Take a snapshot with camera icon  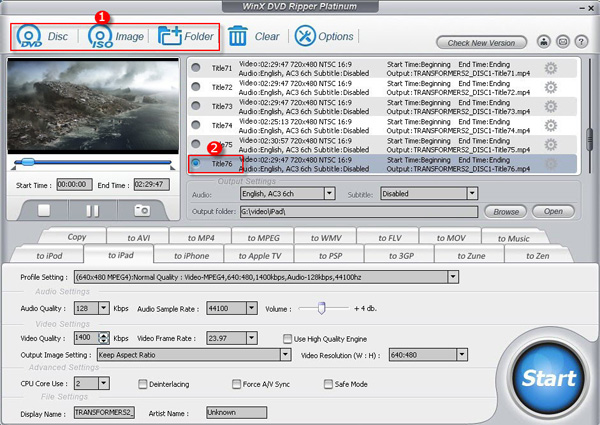pyautogui.click(x=142, y=210)
